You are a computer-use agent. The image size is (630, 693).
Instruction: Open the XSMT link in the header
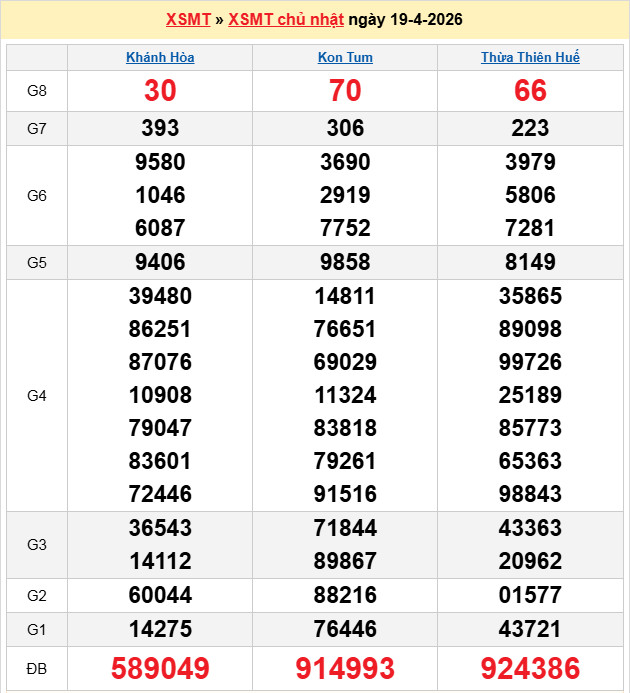coord(188,20)
